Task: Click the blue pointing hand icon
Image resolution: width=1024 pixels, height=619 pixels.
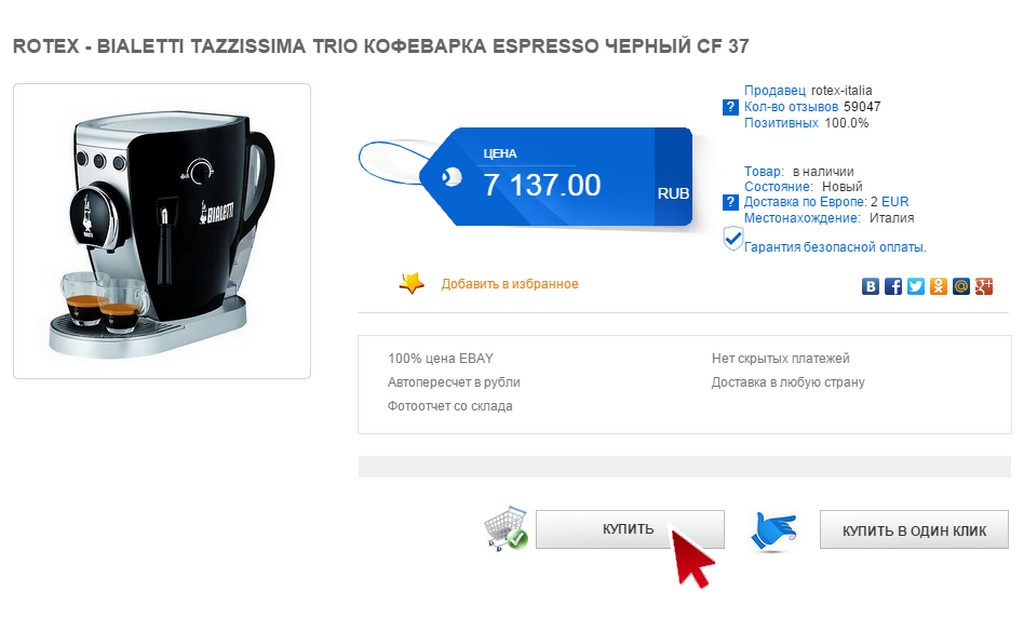Action: [774, 531]
